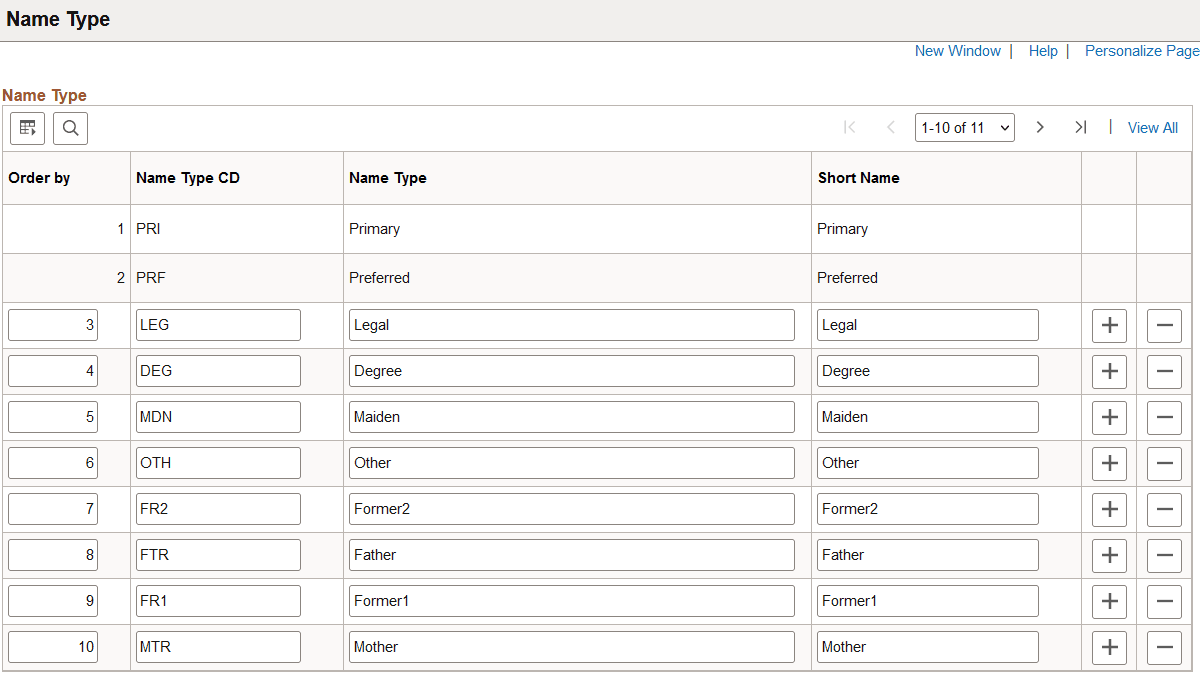The image size is (1200, 678).
Task: Delete the Mother row
Action: click(x=1164, y=647)
